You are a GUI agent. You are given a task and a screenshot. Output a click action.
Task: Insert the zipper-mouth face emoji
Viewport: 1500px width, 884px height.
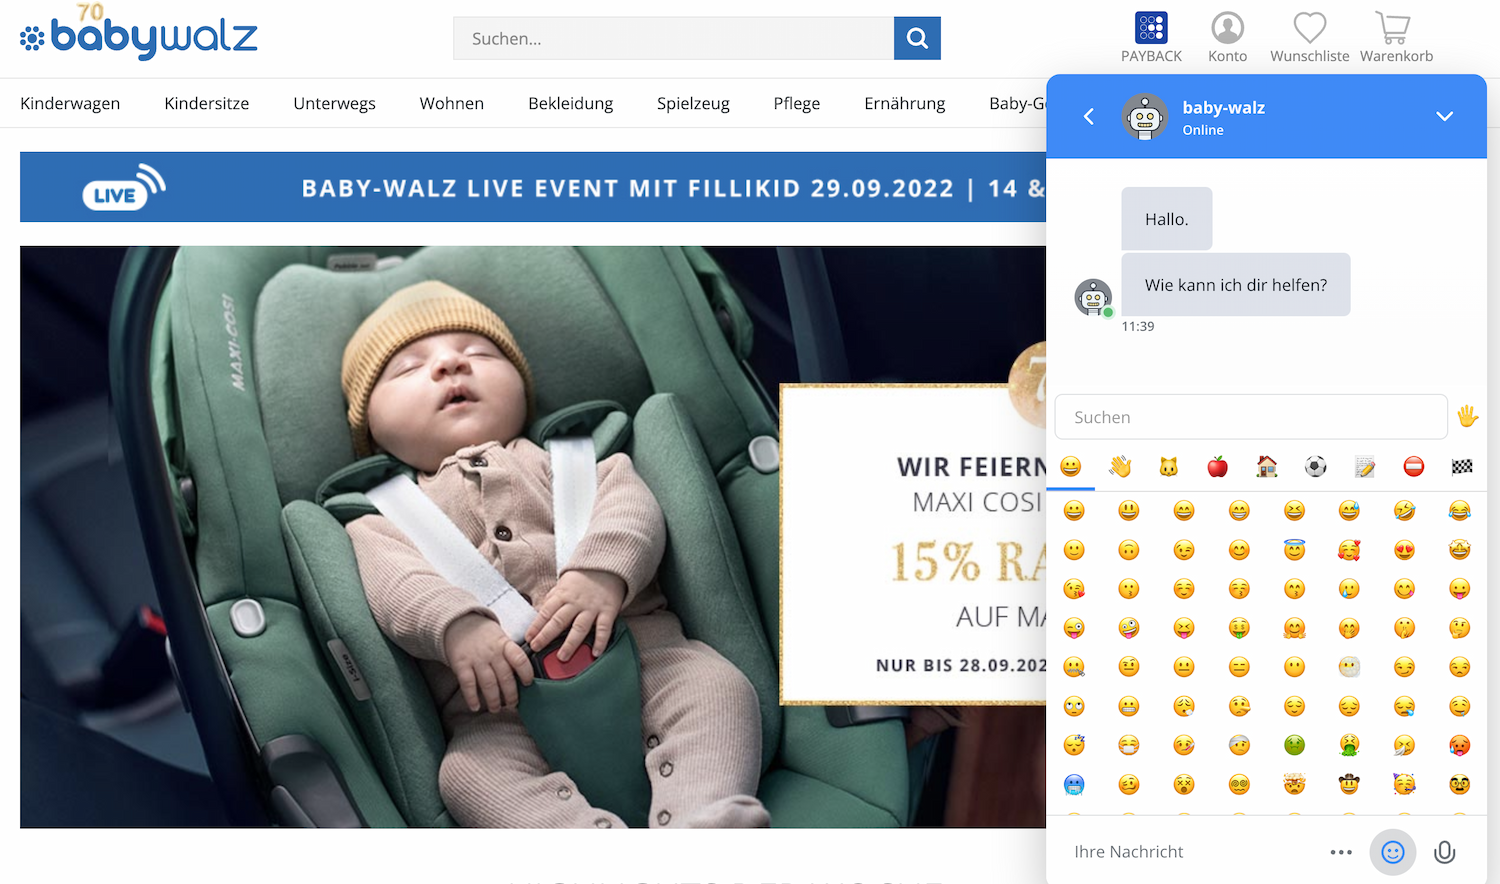pos(1074,667)
